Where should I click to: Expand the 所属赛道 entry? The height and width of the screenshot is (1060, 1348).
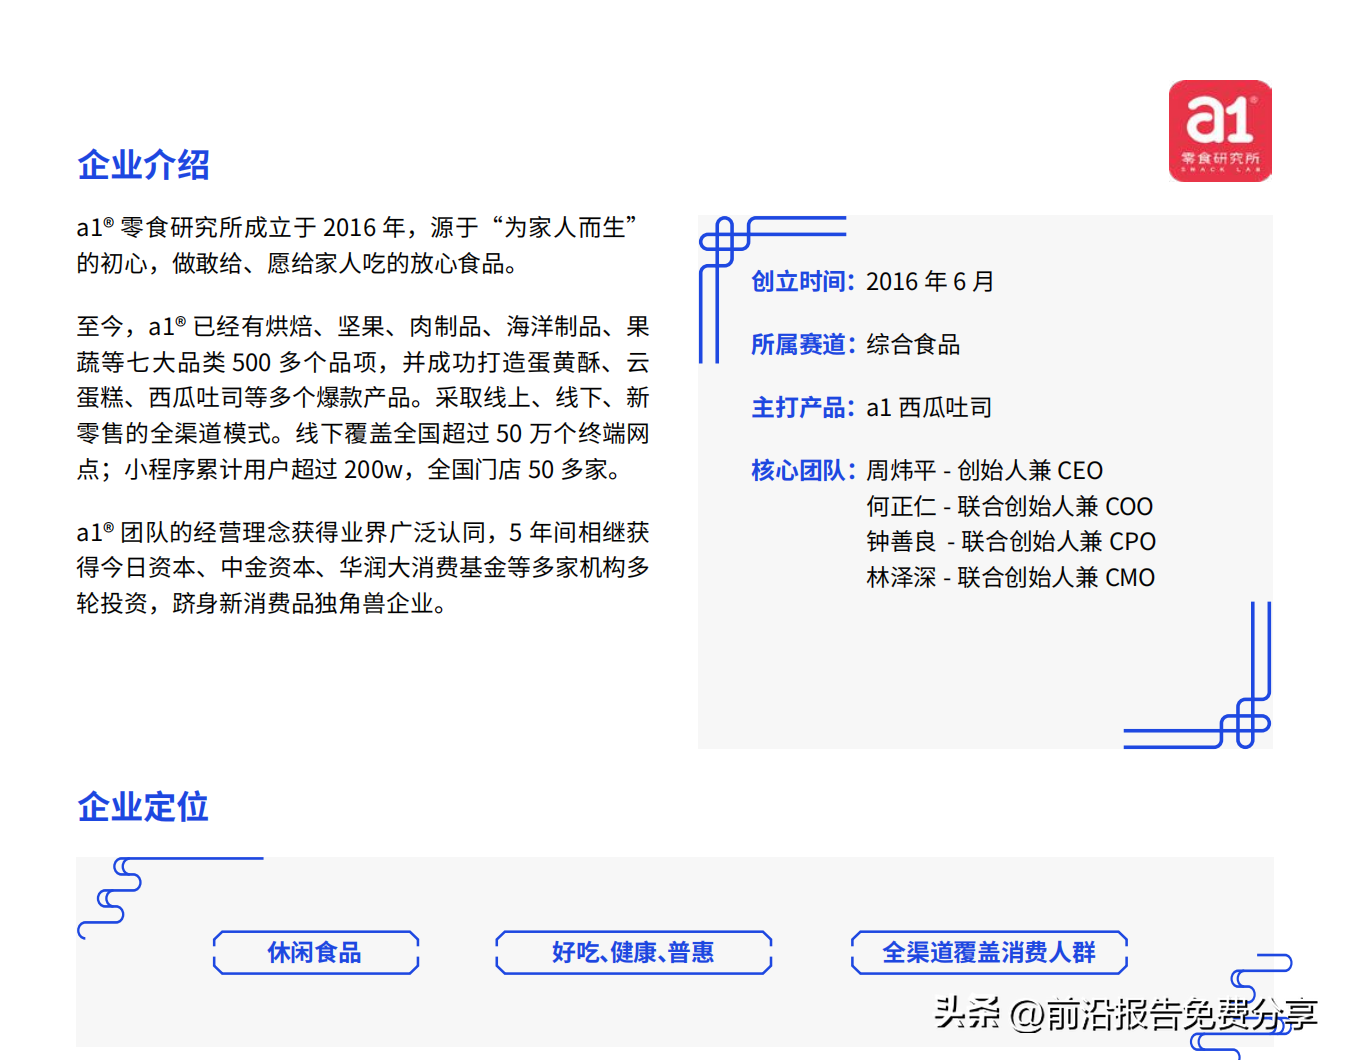tap(803, 345)
